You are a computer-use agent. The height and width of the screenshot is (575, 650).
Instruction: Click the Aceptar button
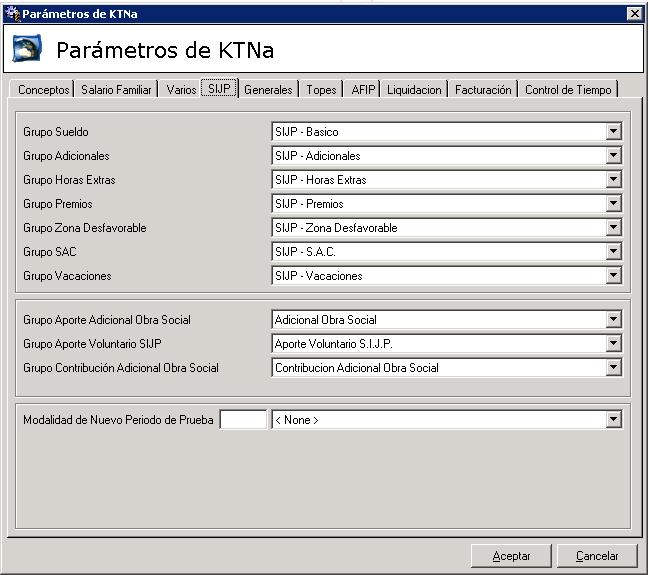point(511,556)
